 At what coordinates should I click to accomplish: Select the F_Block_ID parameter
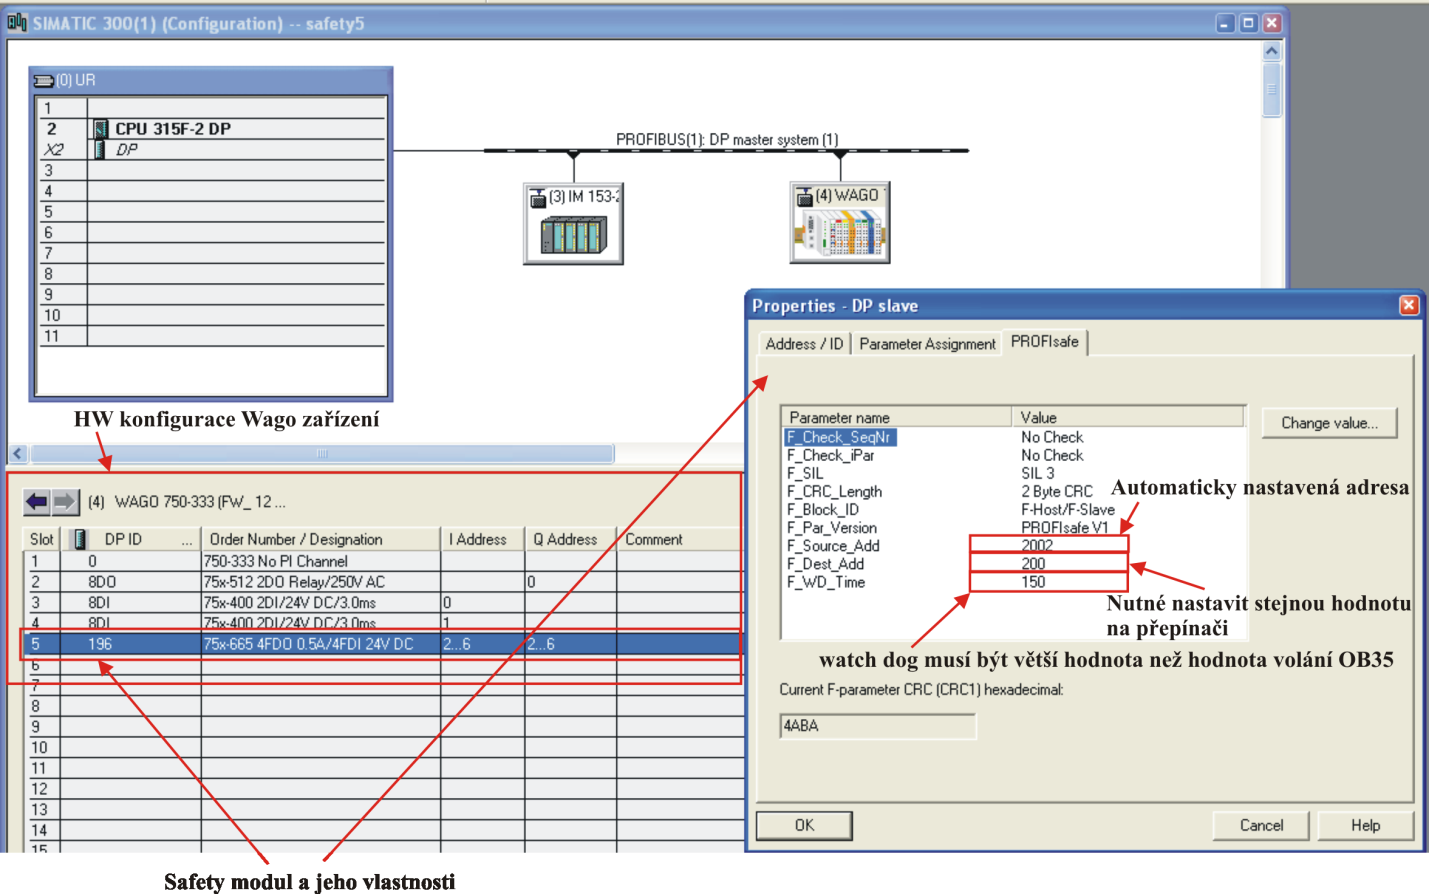click(822, 509)
